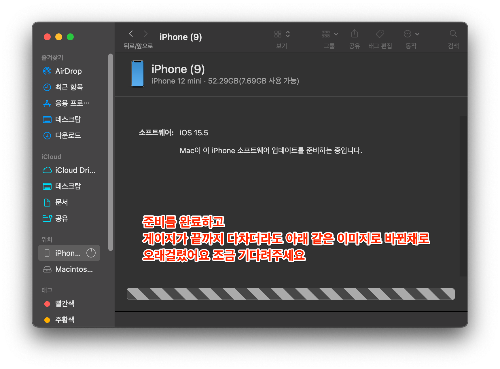
Task: Click the iCloud section header
Action: [x=51, y=157]
